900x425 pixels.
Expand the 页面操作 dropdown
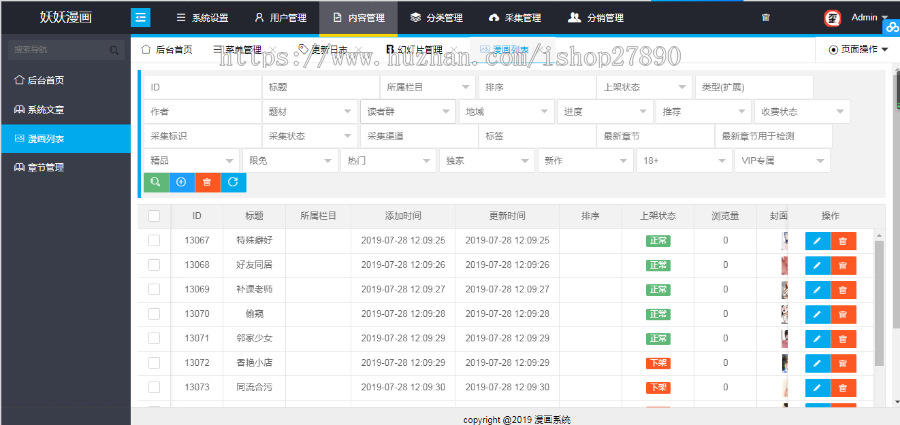point(859,50)
